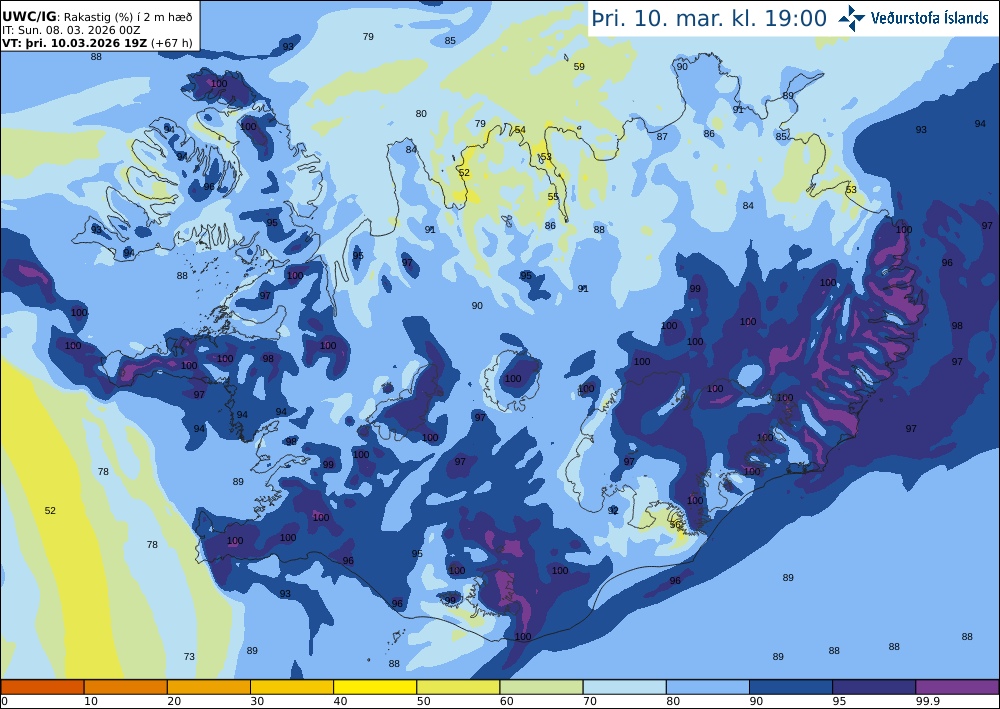Image resolution: width=1000 pixels, height=709 pixels.
Task: Click the Veðurstofa Íslands name text
Action: pos(929,18)
